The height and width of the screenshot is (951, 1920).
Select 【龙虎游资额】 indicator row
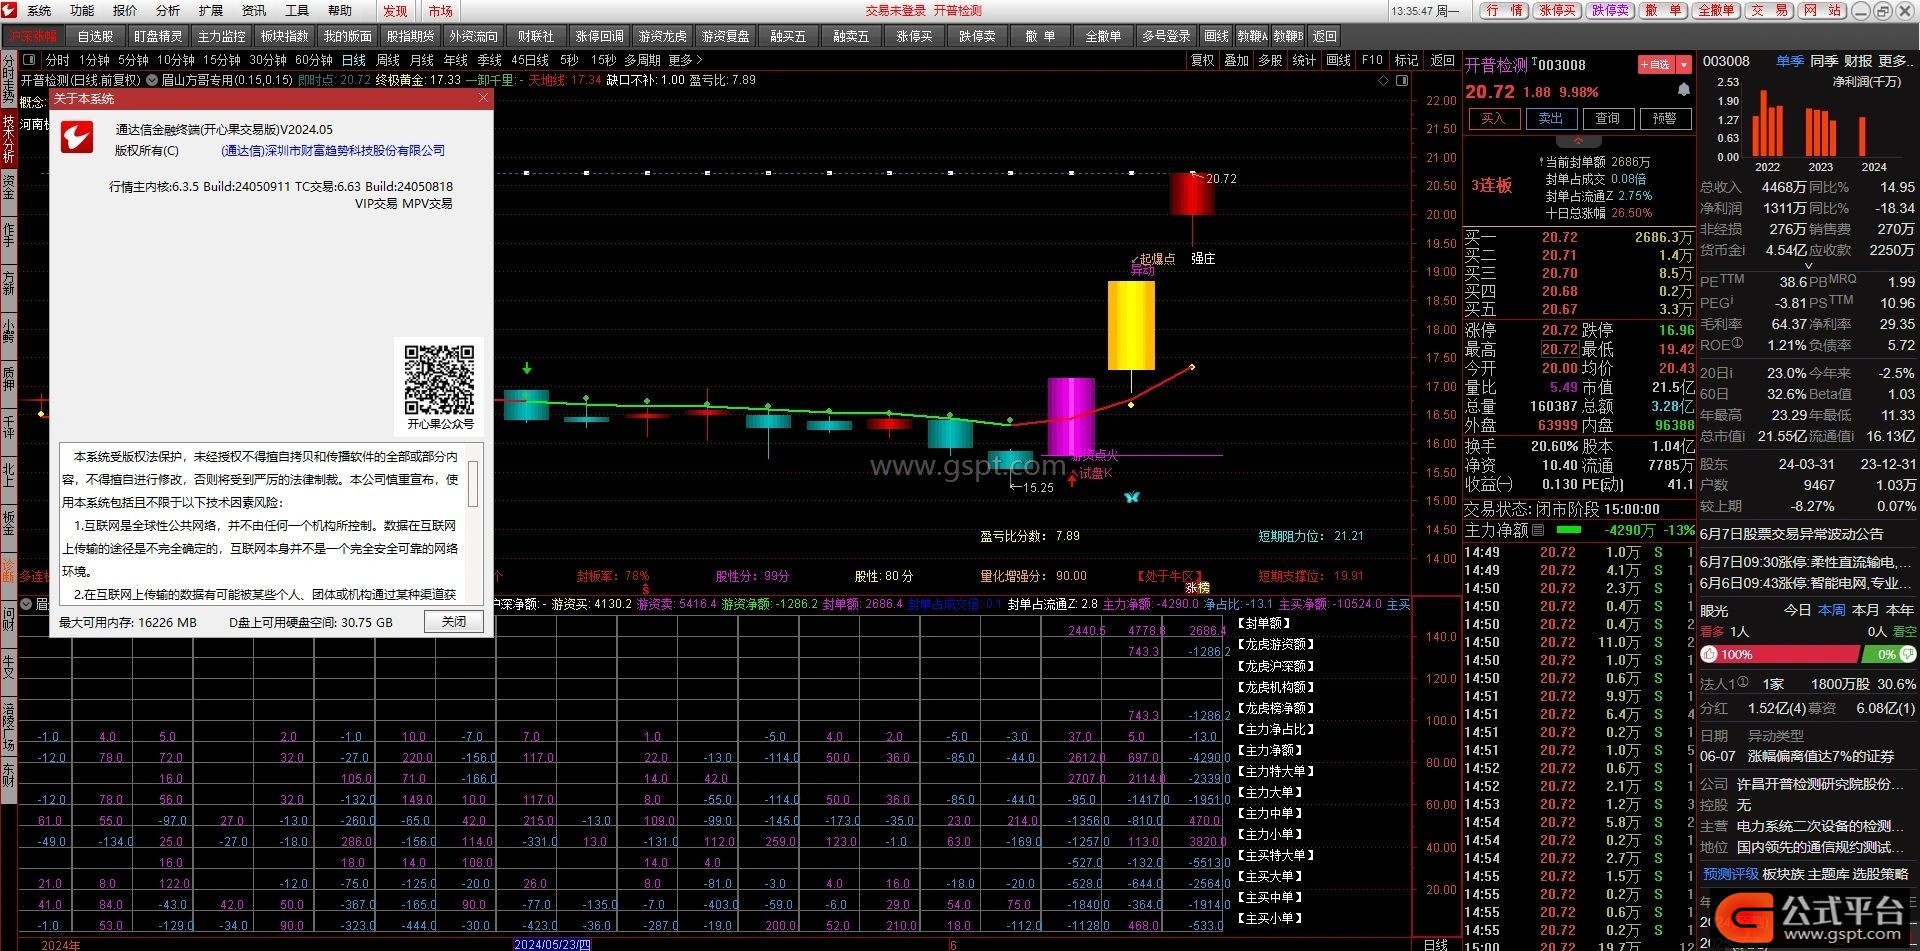click(x=1277, y=644)
